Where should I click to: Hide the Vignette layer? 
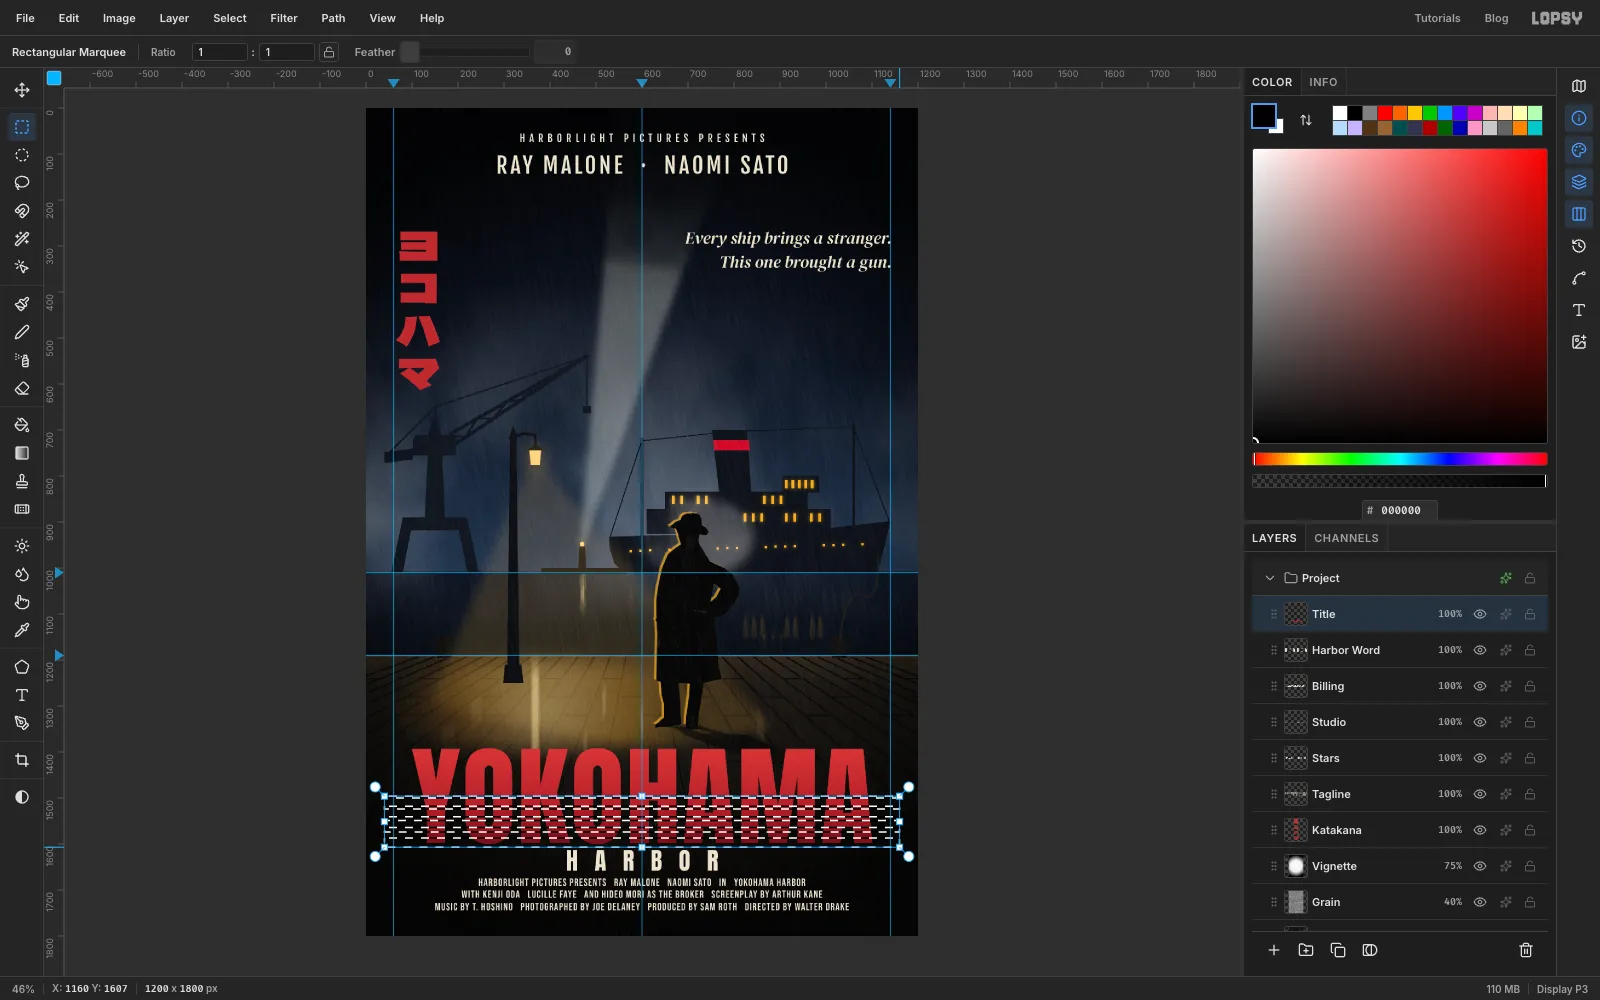tap(1480, 866)
